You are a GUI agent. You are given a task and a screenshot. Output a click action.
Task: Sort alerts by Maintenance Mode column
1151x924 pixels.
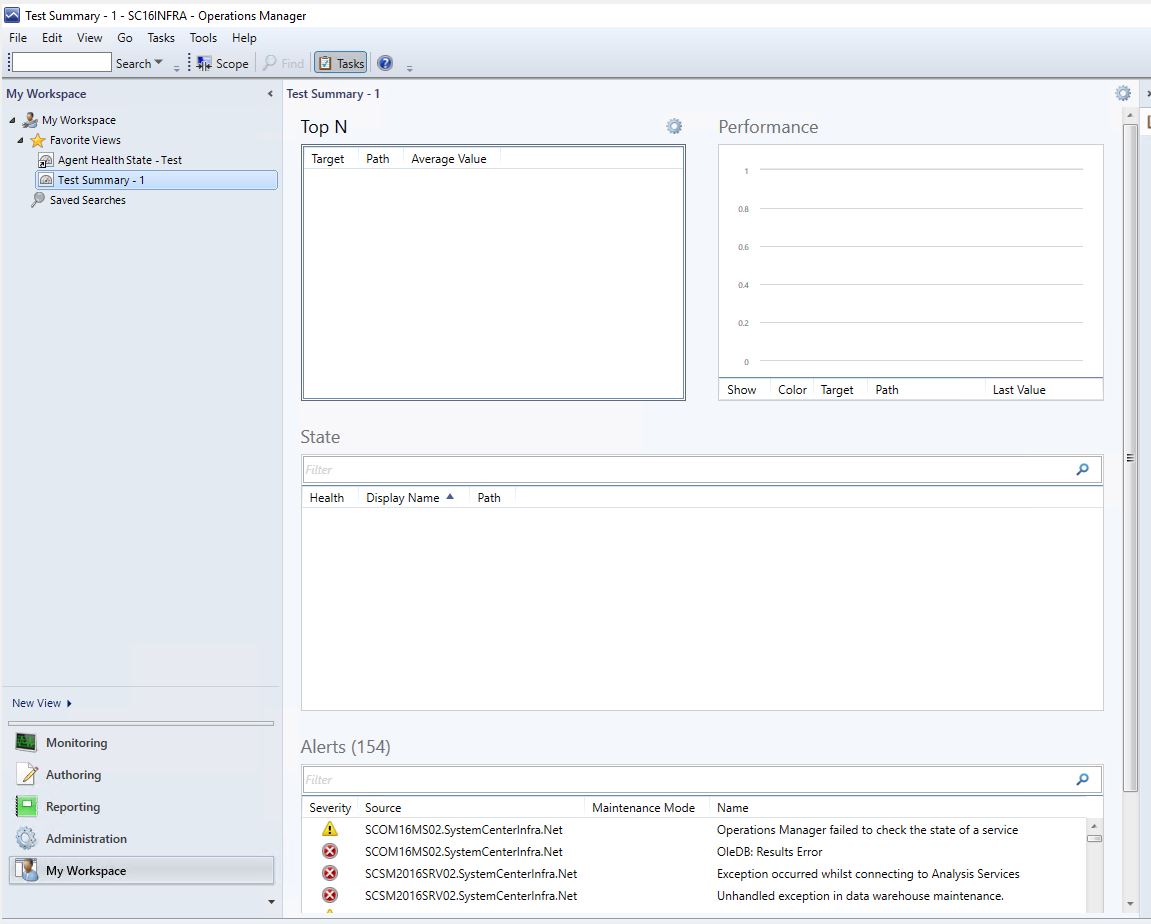pos(643,807)
